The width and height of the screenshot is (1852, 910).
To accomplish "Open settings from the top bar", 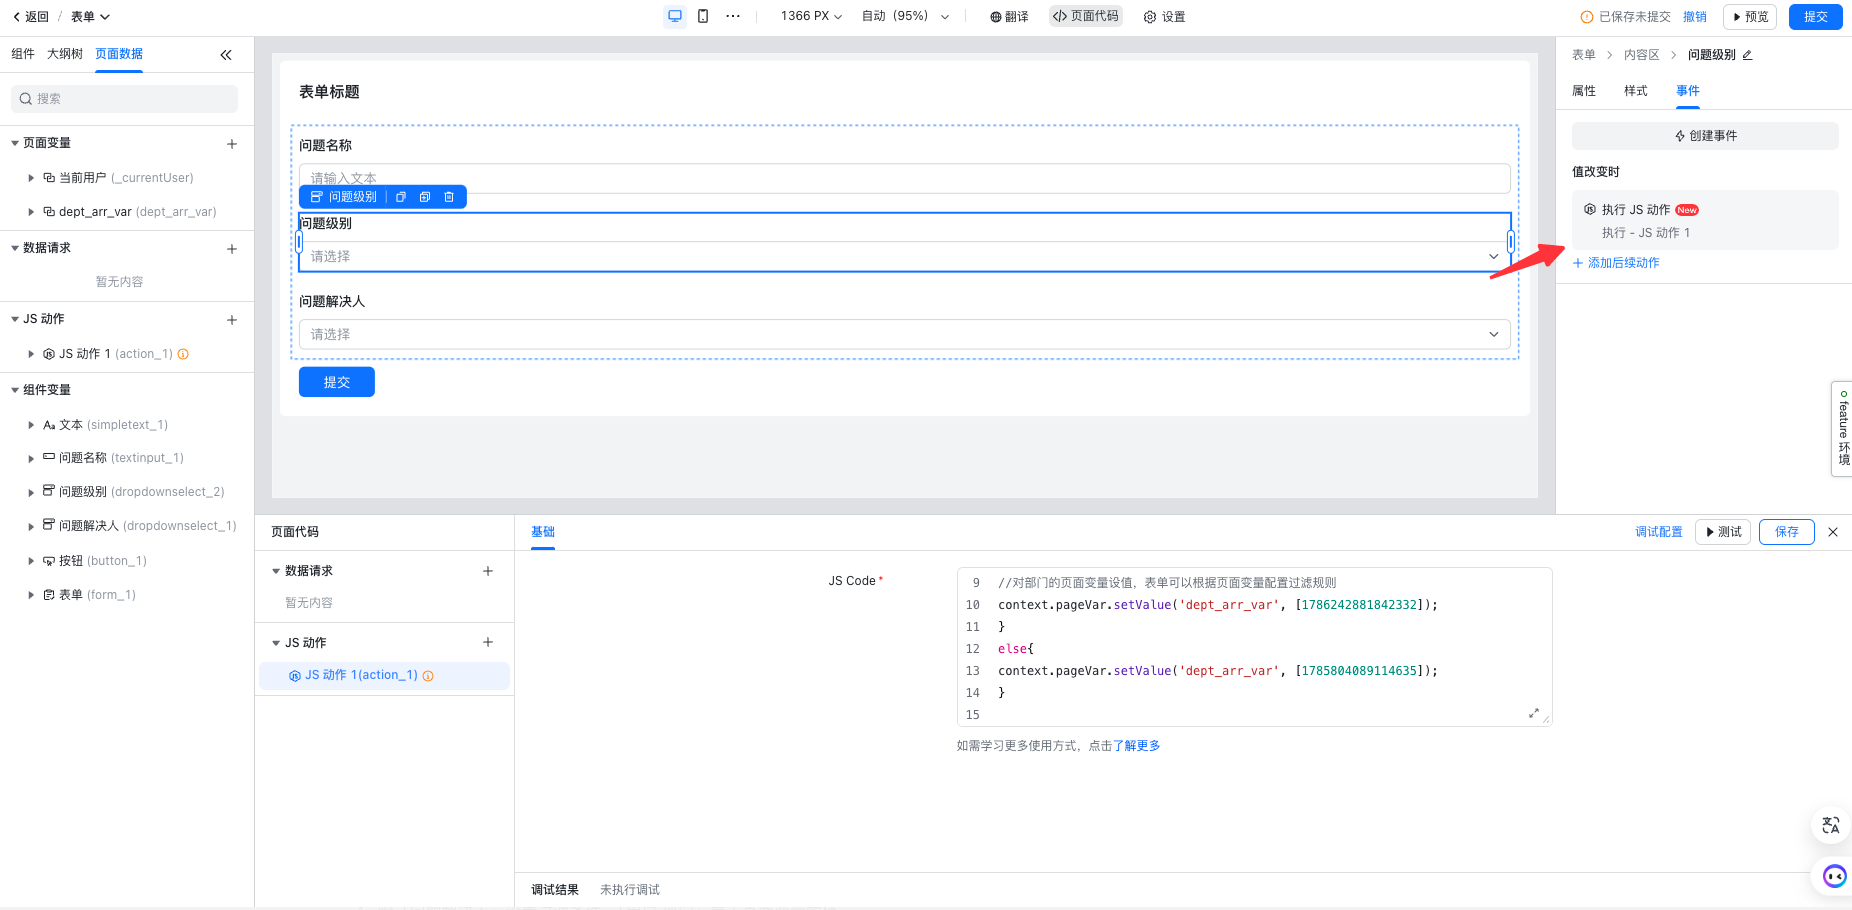I will [x=1165, y=17].
